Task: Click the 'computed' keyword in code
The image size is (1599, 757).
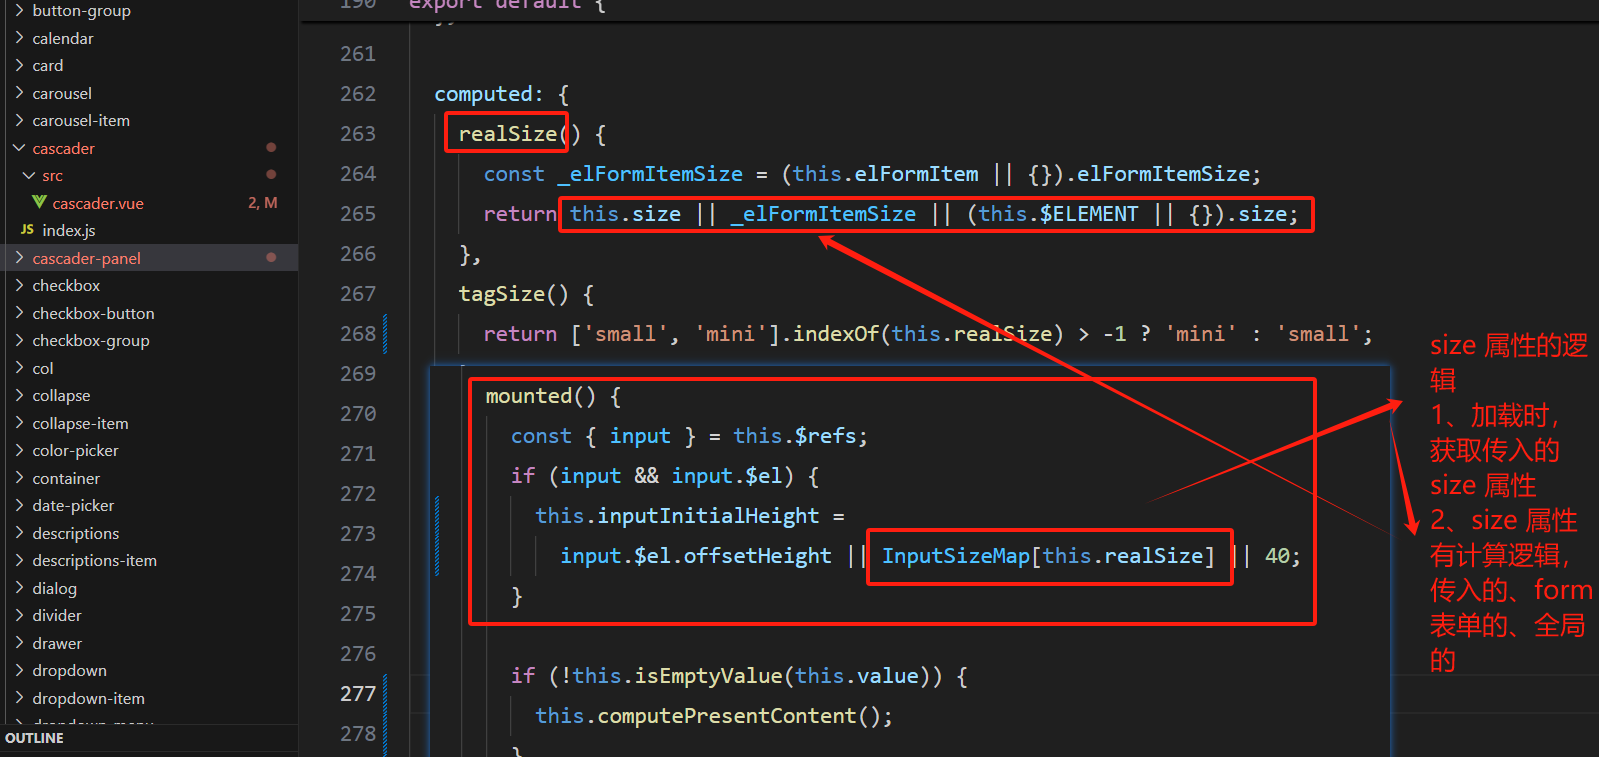Action: coord(483,94)
